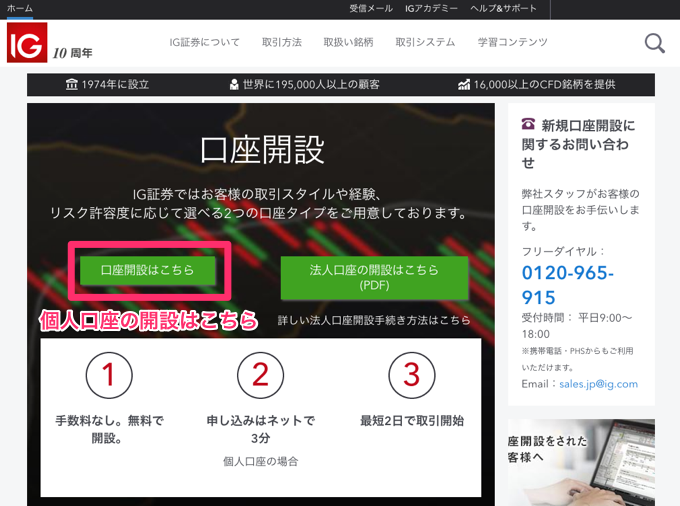Click the IG logo

(27, 42)
